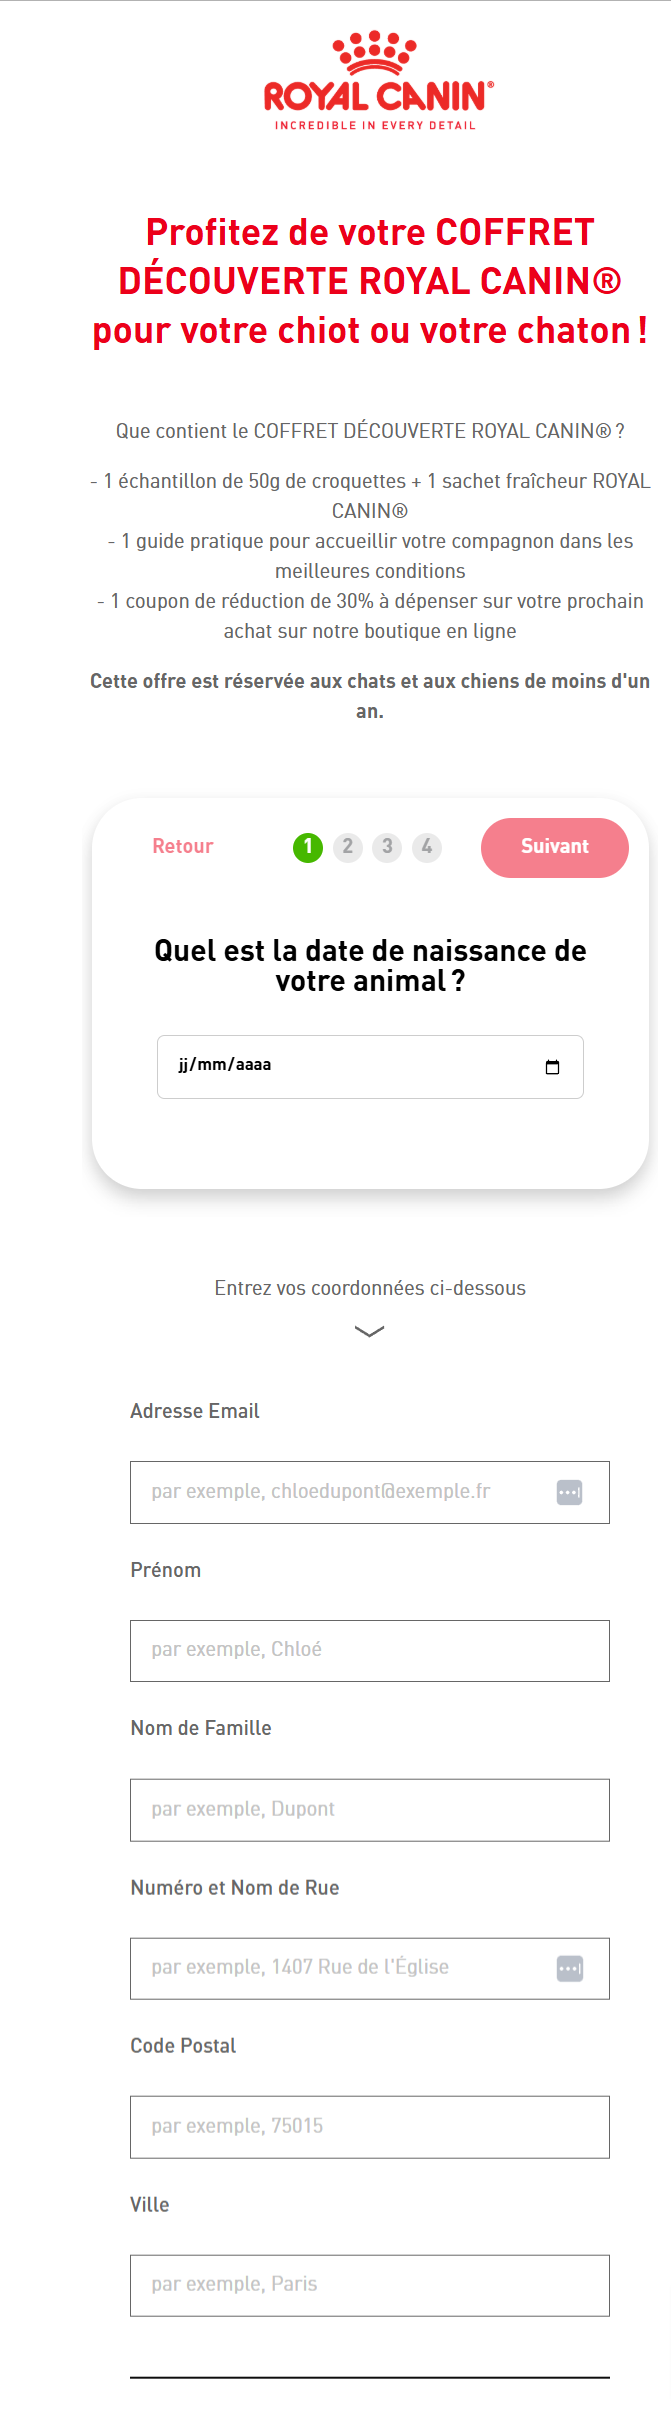Expand the chevron below 'Entrez vos coordonnées'

tap(370, 1331)
